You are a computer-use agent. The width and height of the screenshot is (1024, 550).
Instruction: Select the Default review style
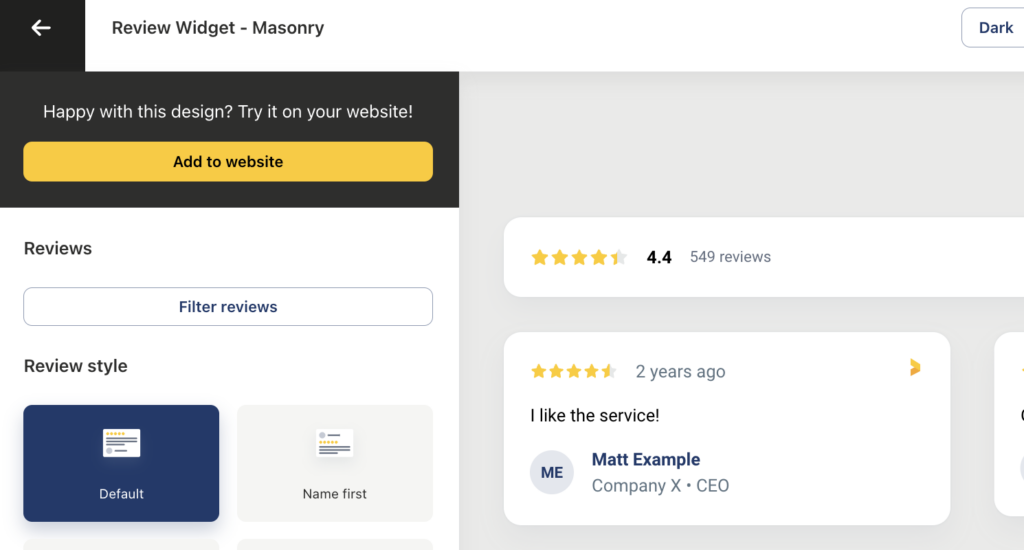coord(121,463)
